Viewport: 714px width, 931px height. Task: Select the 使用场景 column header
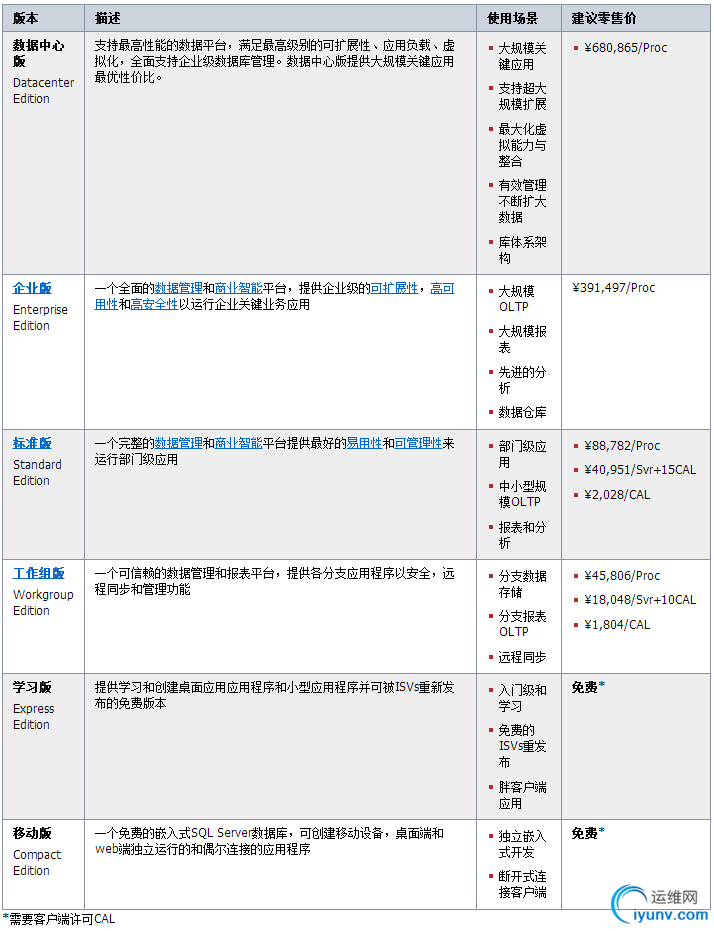tap(512, 18)
